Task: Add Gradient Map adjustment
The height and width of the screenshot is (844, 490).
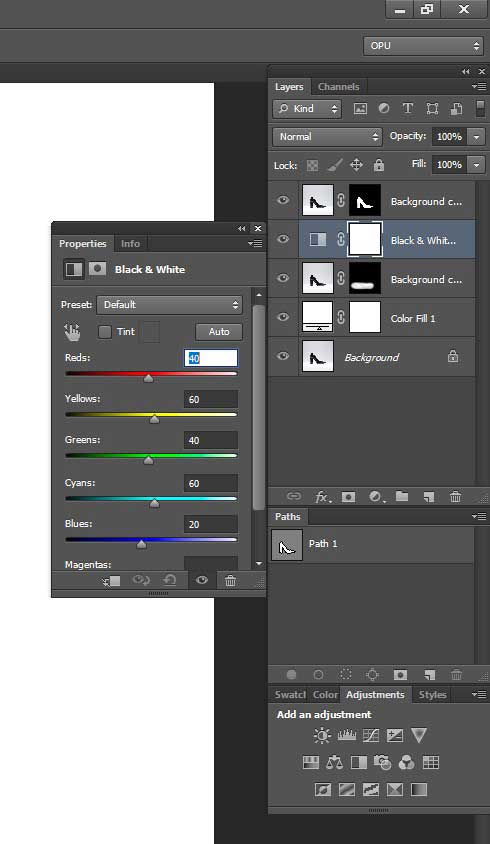Action: [419, 790]
